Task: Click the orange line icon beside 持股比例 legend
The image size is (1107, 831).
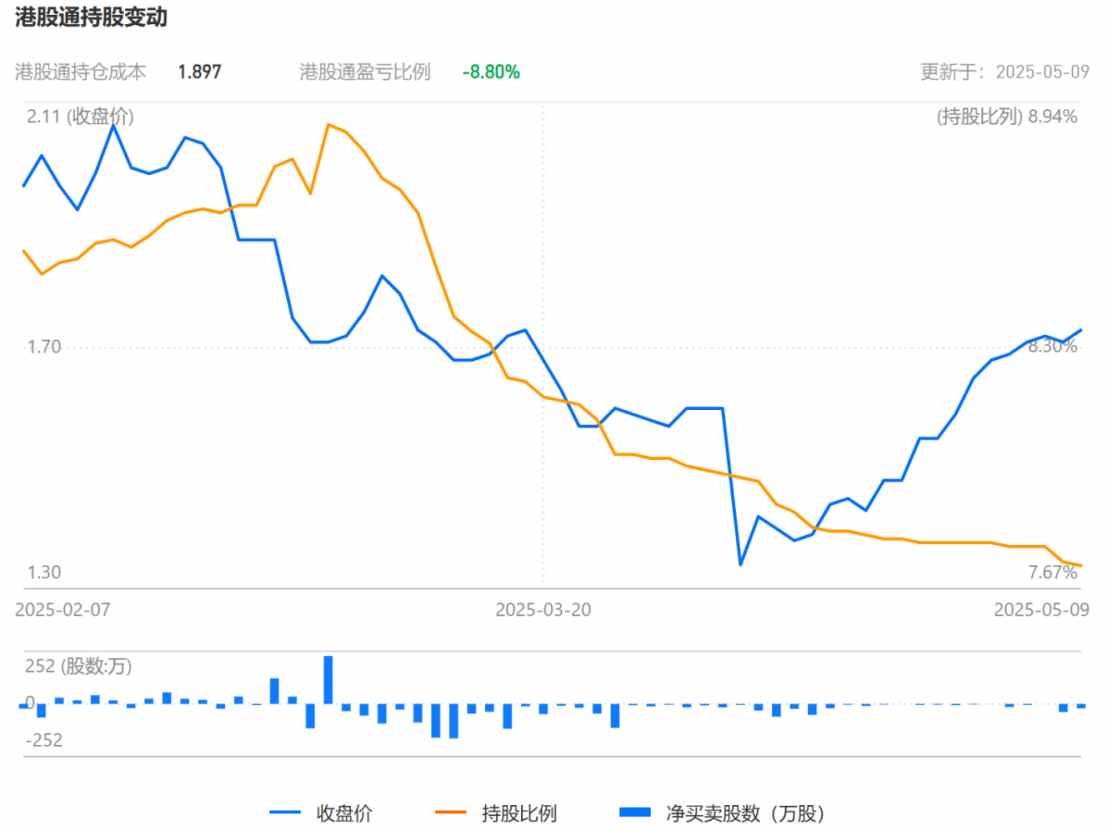Action: click(455, 813)
